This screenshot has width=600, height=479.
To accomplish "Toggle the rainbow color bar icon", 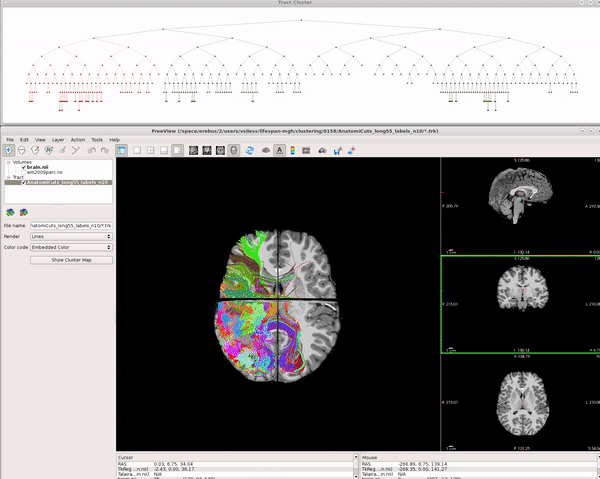I will pyautogui.click(x=293, y=150).
